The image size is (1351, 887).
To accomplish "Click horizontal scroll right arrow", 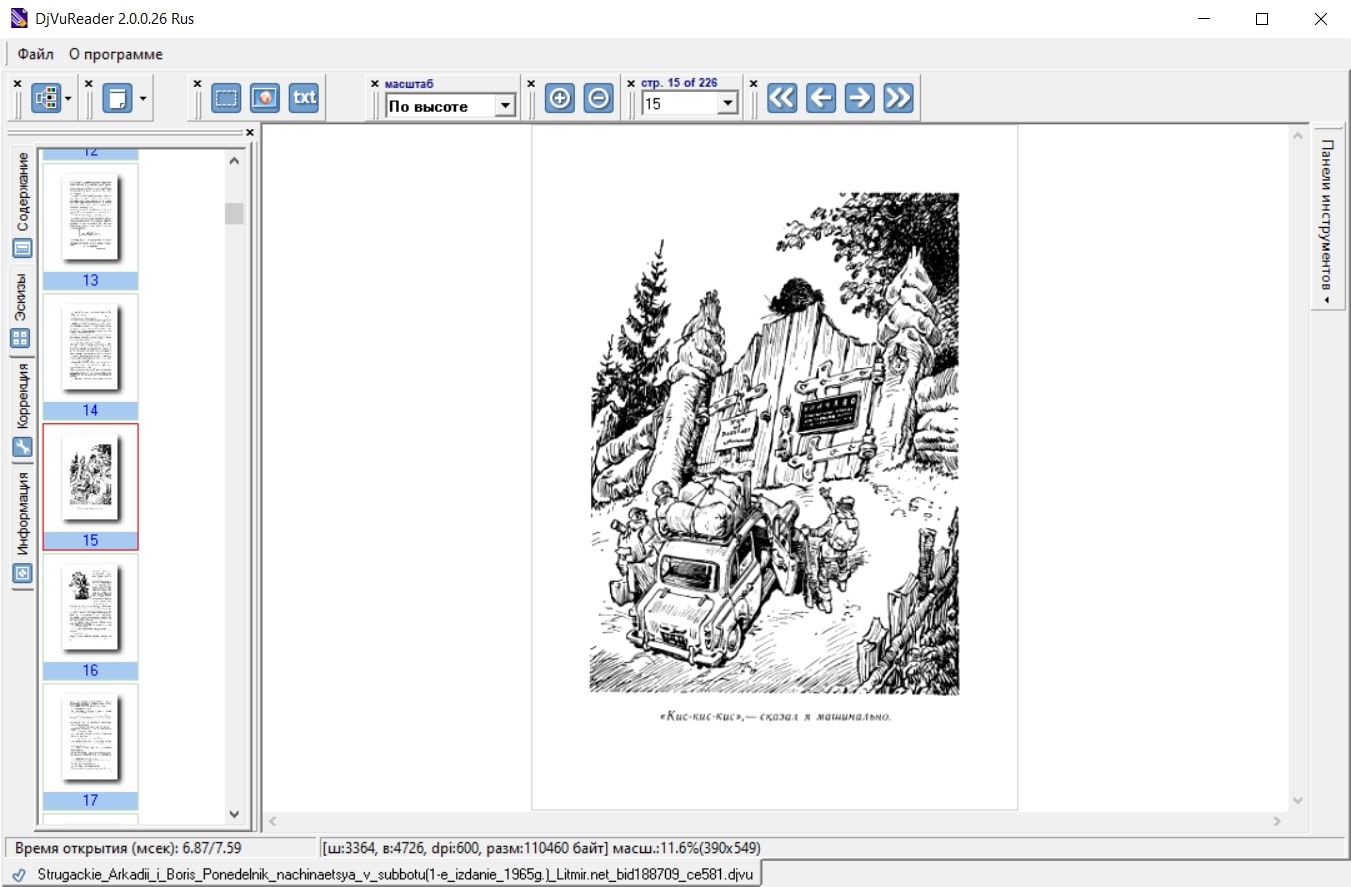I will click(x=1277, y=821).
